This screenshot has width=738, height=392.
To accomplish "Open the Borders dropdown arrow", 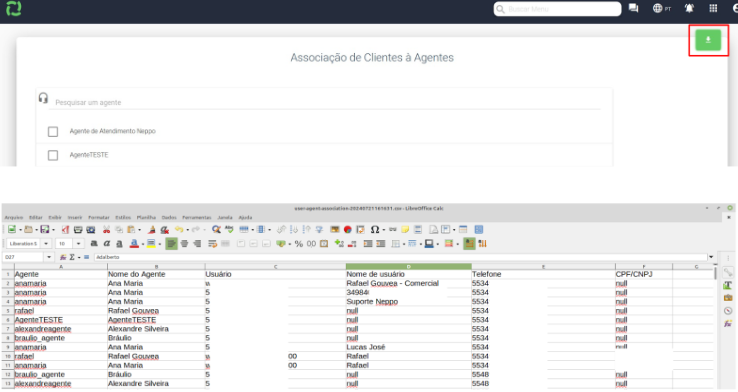I will pos(403,244).
